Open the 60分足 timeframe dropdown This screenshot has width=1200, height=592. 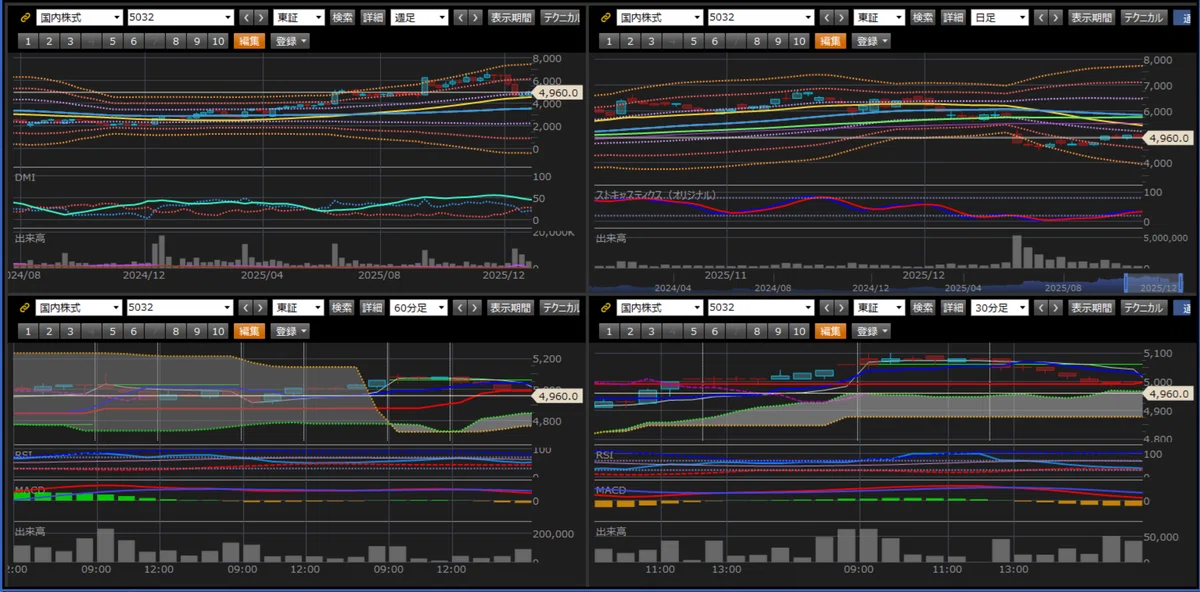419,308
